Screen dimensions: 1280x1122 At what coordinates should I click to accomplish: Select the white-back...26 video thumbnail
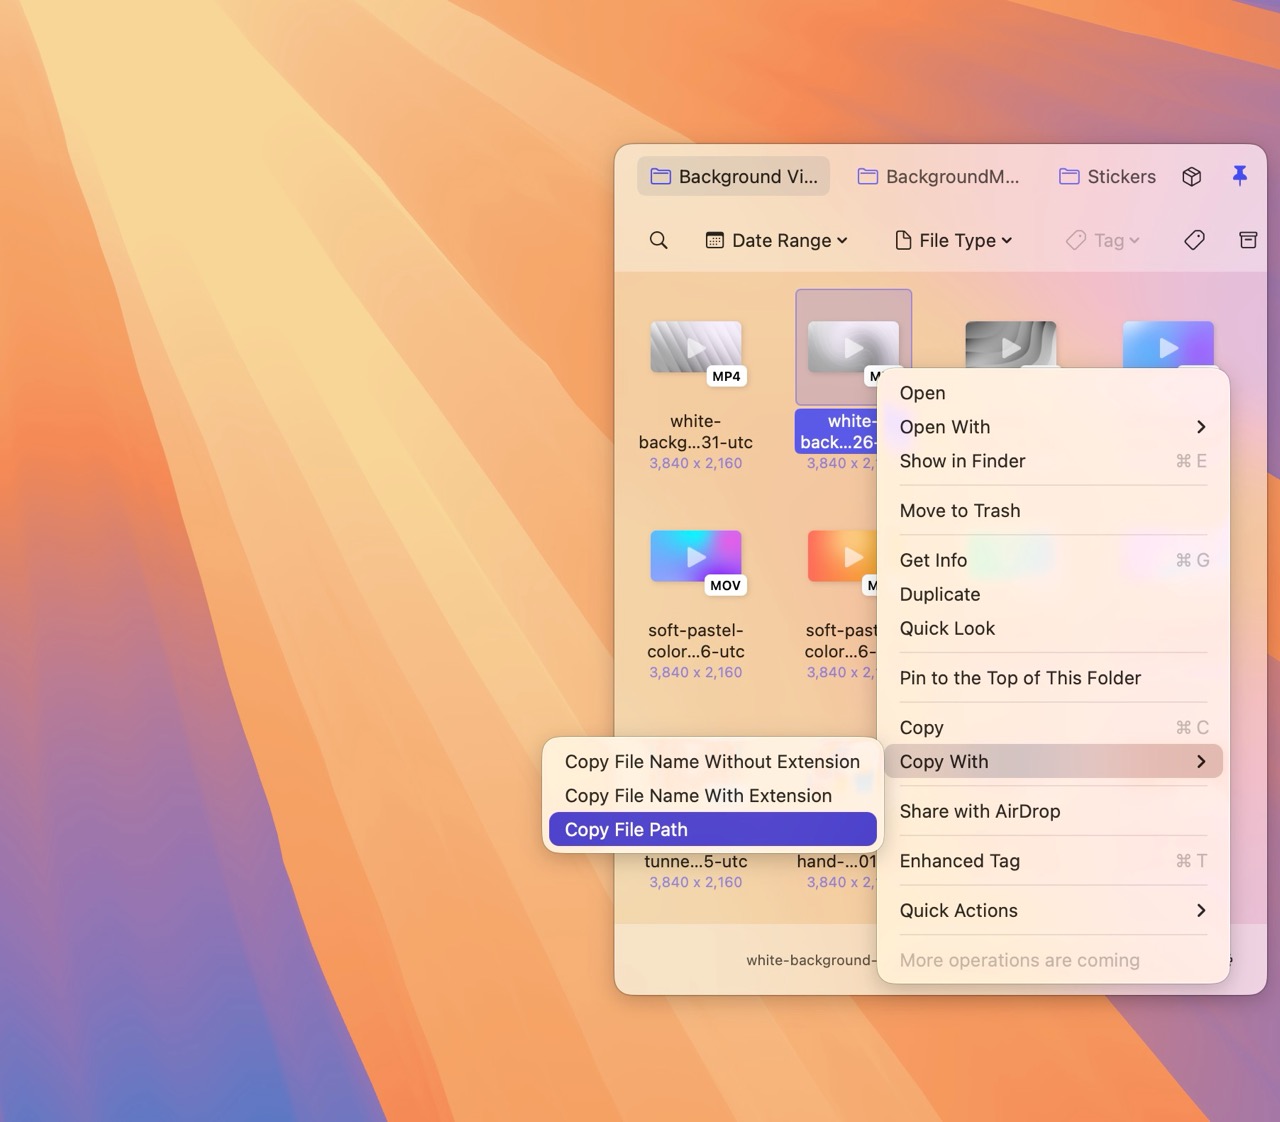pyautogui.click(x=853, y=347)
